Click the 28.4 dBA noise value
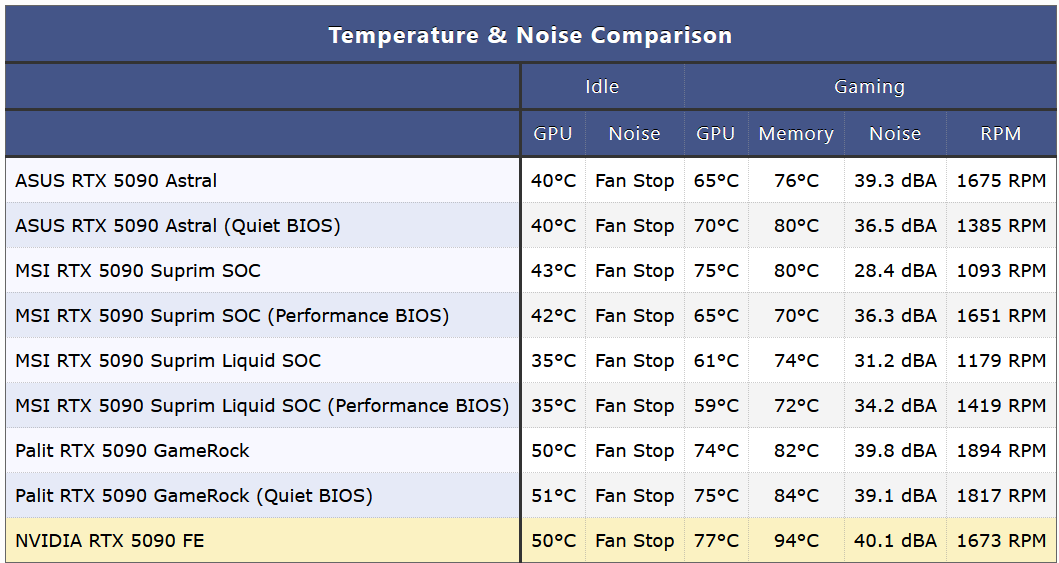1059x563 pixels. pyautogui.click(x=895, y=271)
